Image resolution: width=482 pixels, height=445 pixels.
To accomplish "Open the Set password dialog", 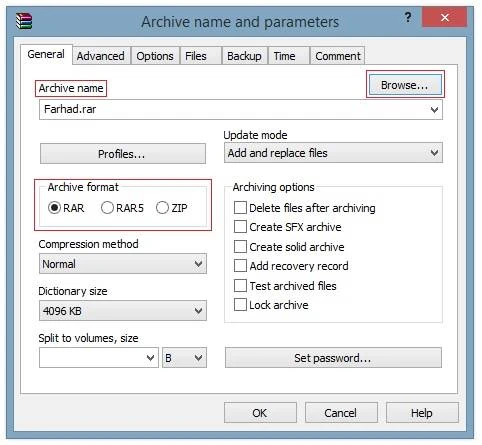I will pos(333,358).
